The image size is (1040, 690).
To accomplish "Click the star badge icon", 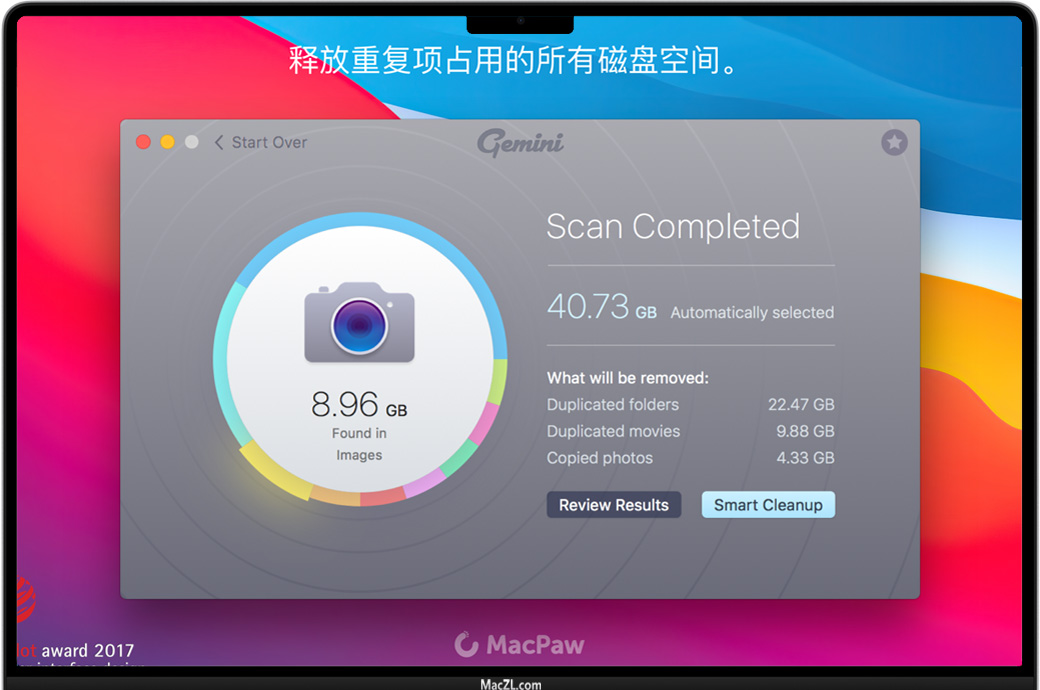I will coord(894,142).
